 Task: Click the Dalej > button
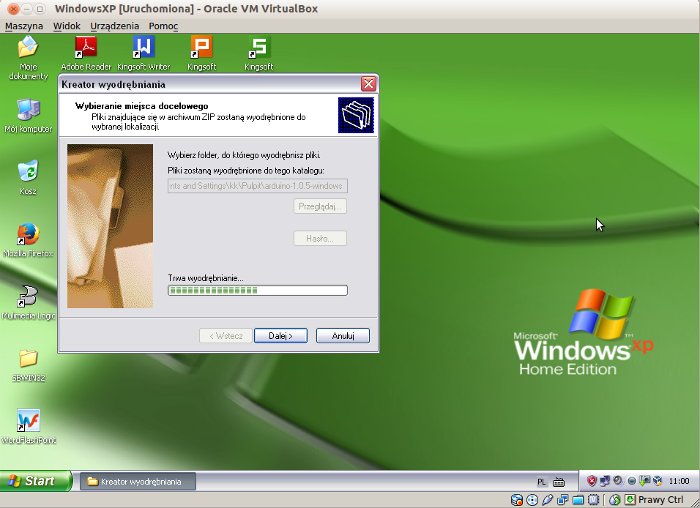pos(281,336)
